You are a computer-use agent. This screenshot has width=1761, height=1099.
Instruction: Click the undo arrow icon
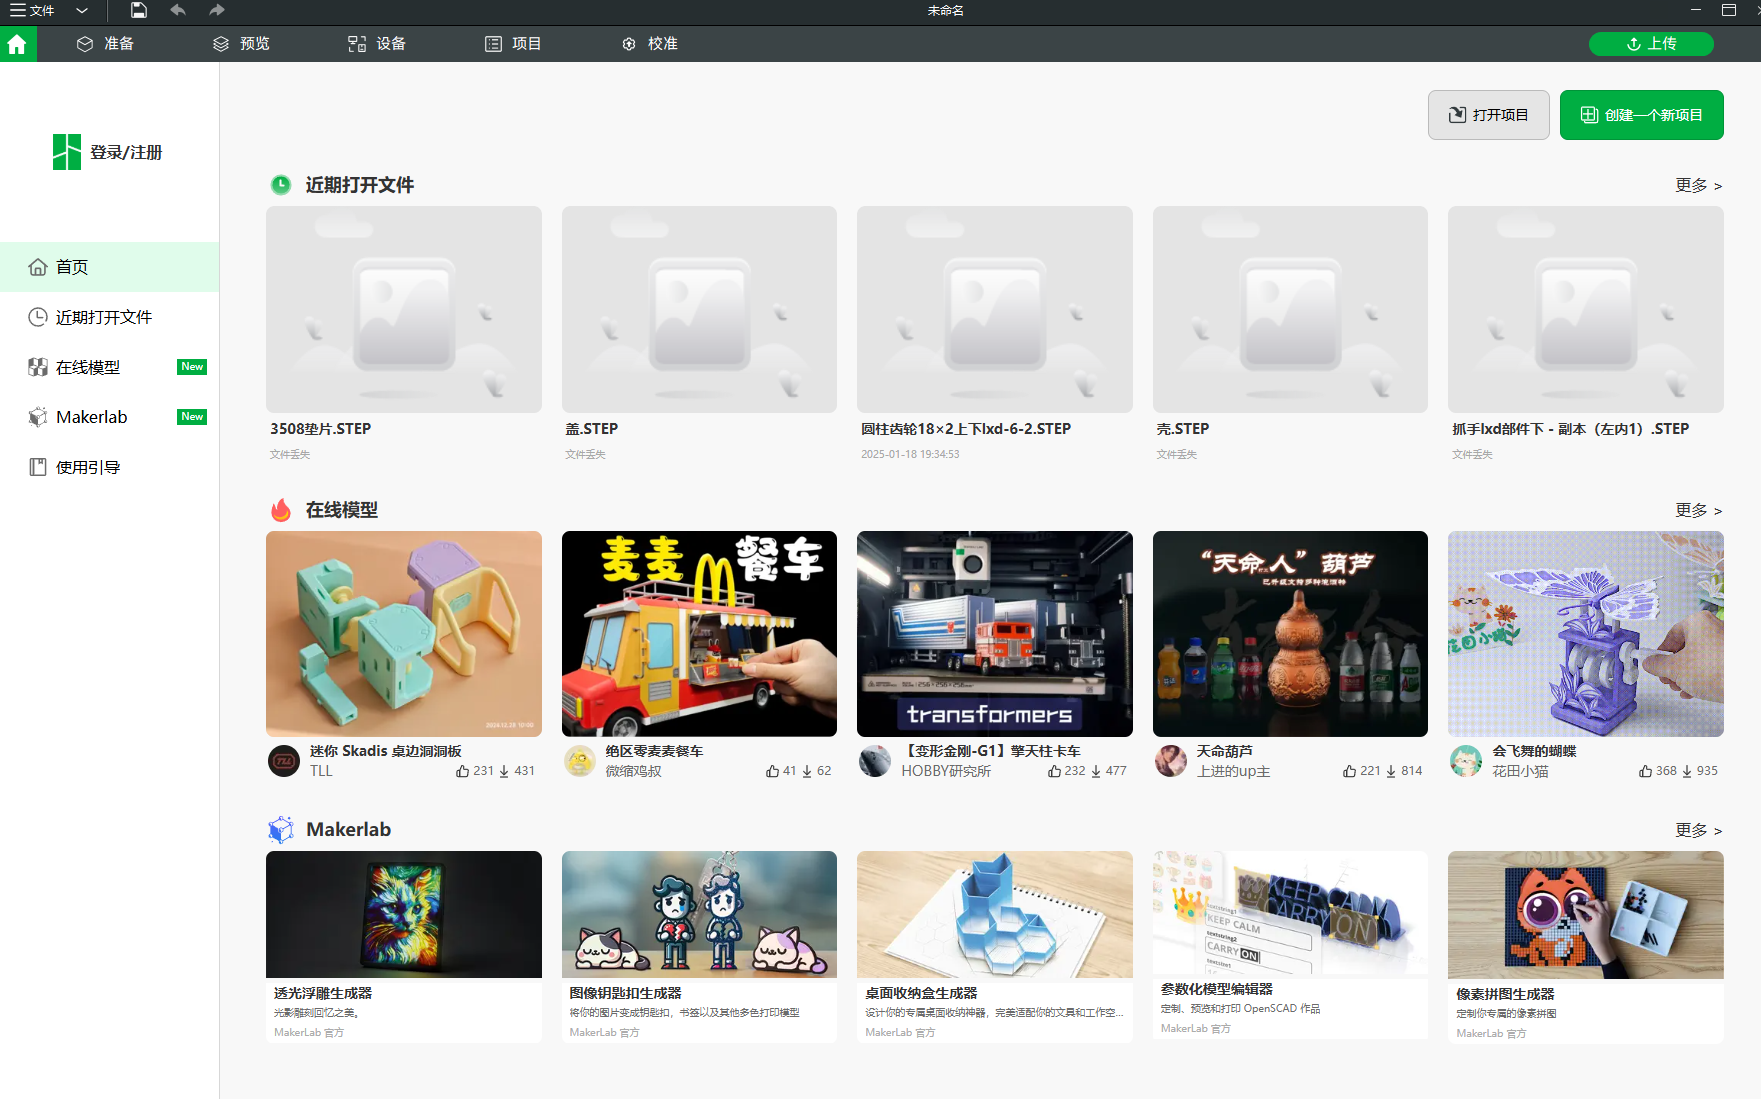[x=178, y=10]
